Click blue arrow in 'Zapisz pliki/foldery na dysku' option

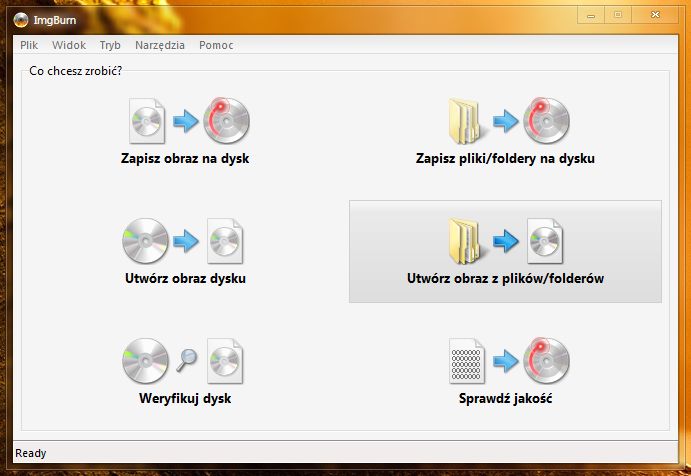click(505, 121)
